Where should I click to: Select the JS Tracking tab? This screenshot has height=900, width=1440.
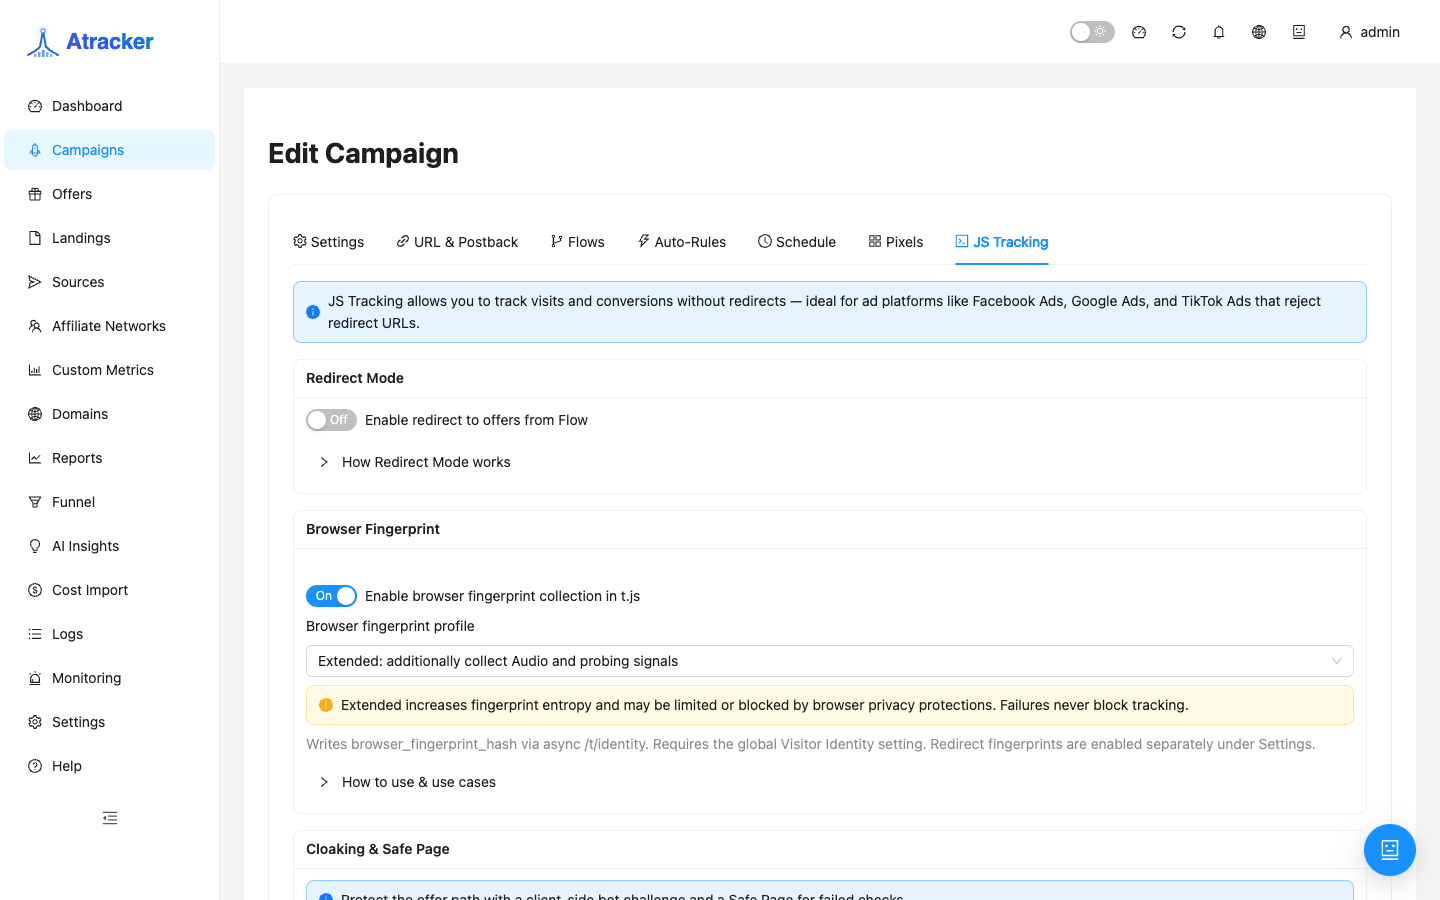coord(1002,242)
